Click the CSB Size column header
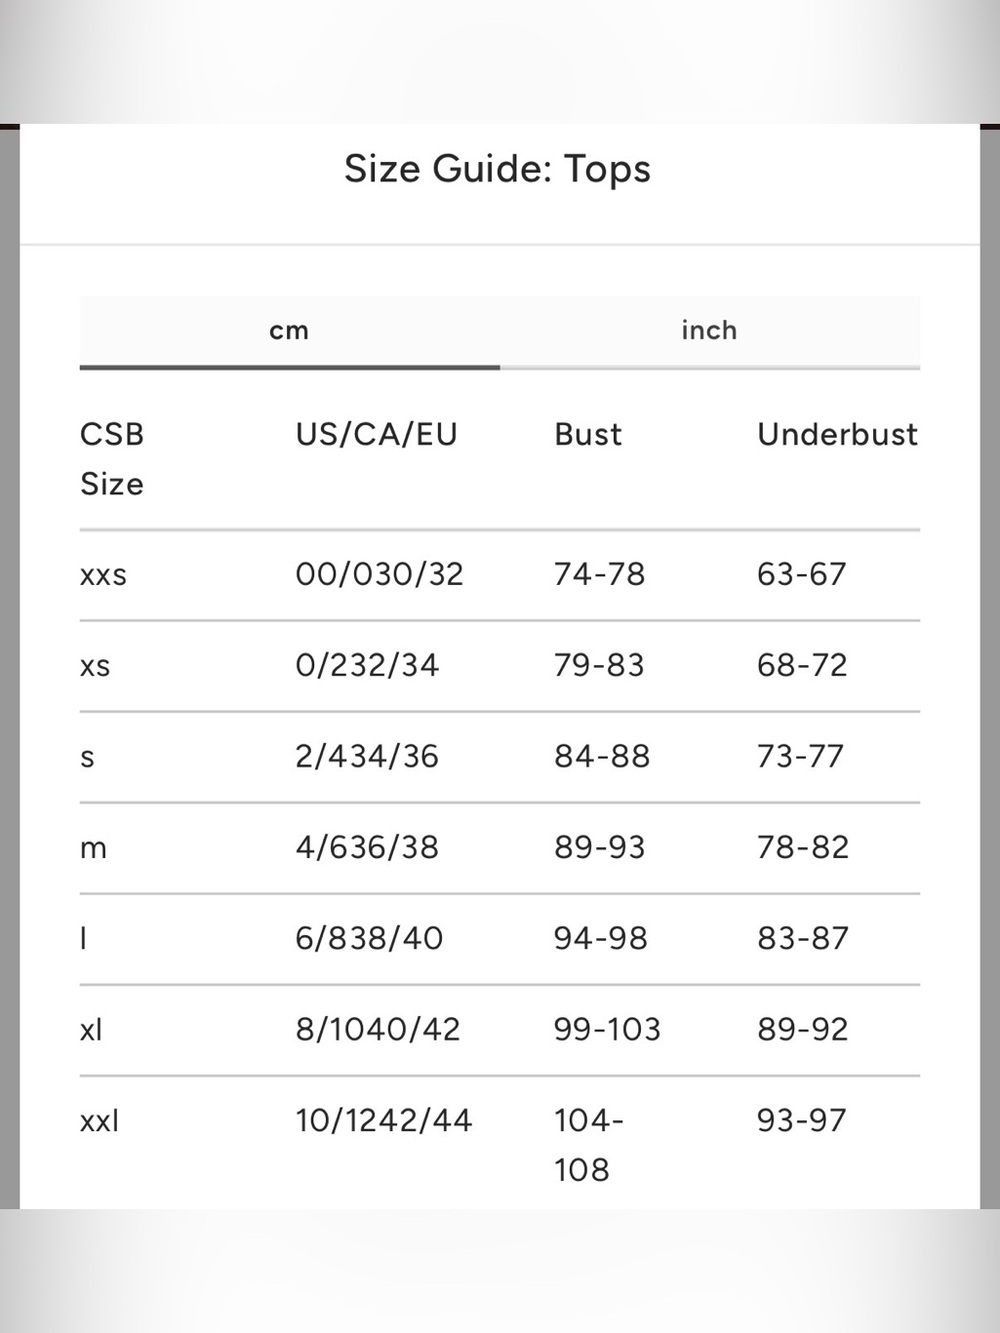1000x1333 pixels. coord(112,459)
